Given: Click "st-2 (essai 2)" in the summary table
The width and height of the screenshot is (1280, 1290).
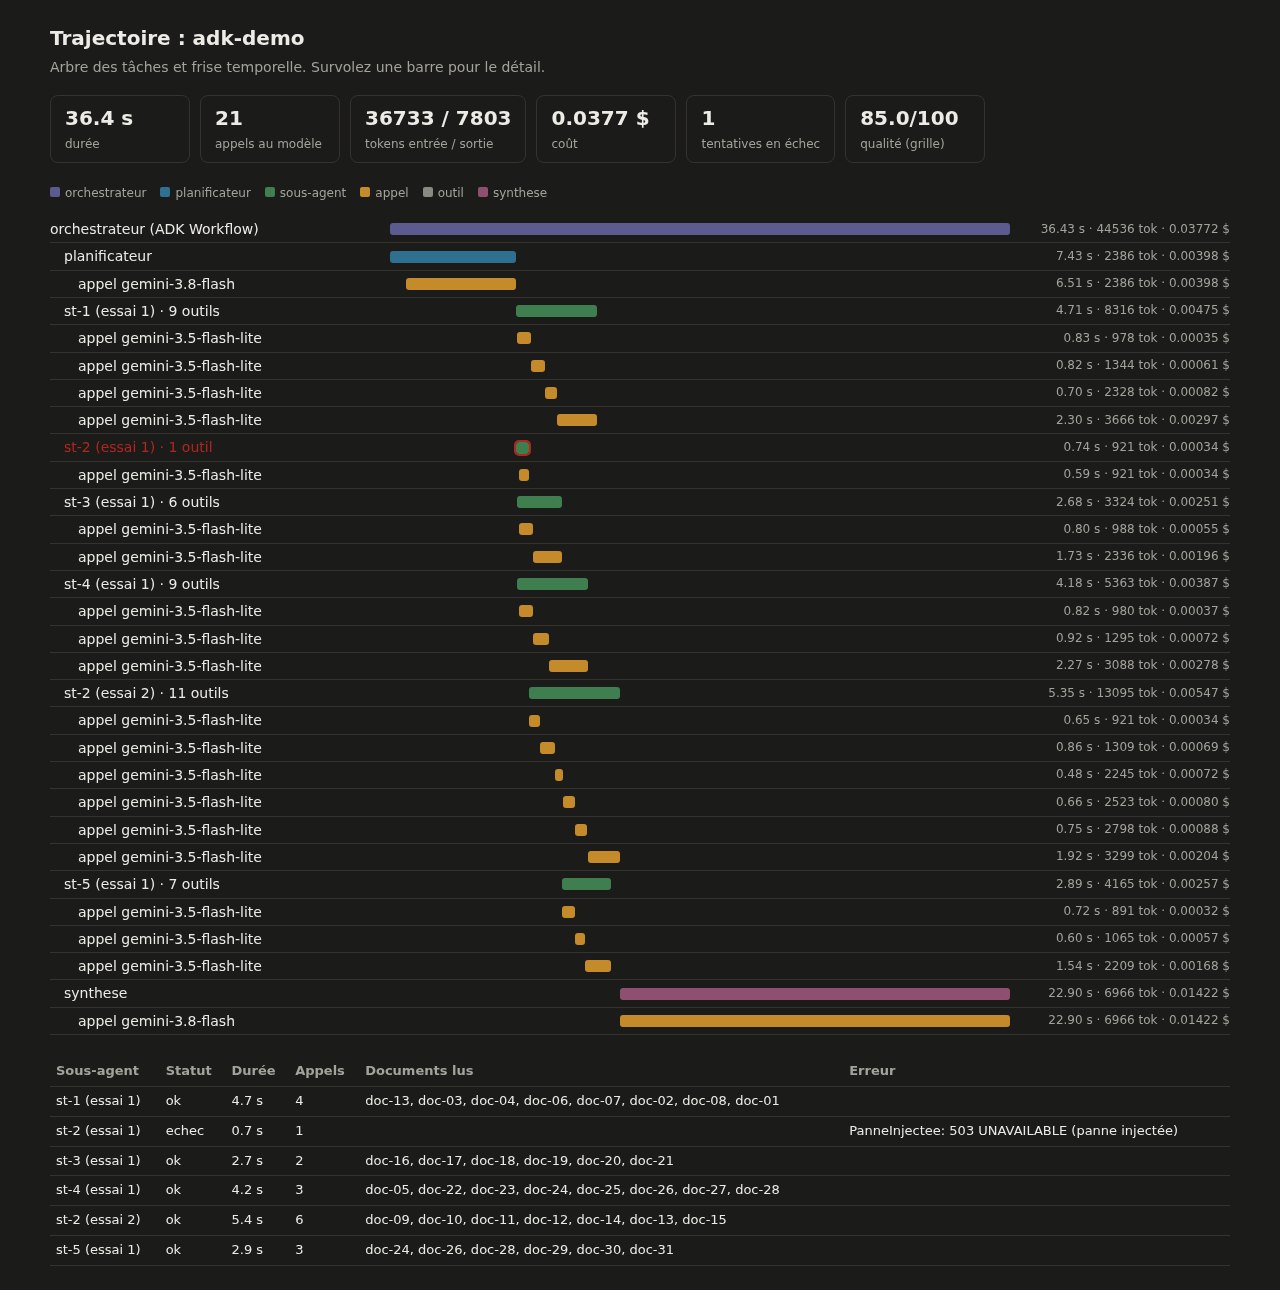Looking at the screenshot, I should [98, 1220].
